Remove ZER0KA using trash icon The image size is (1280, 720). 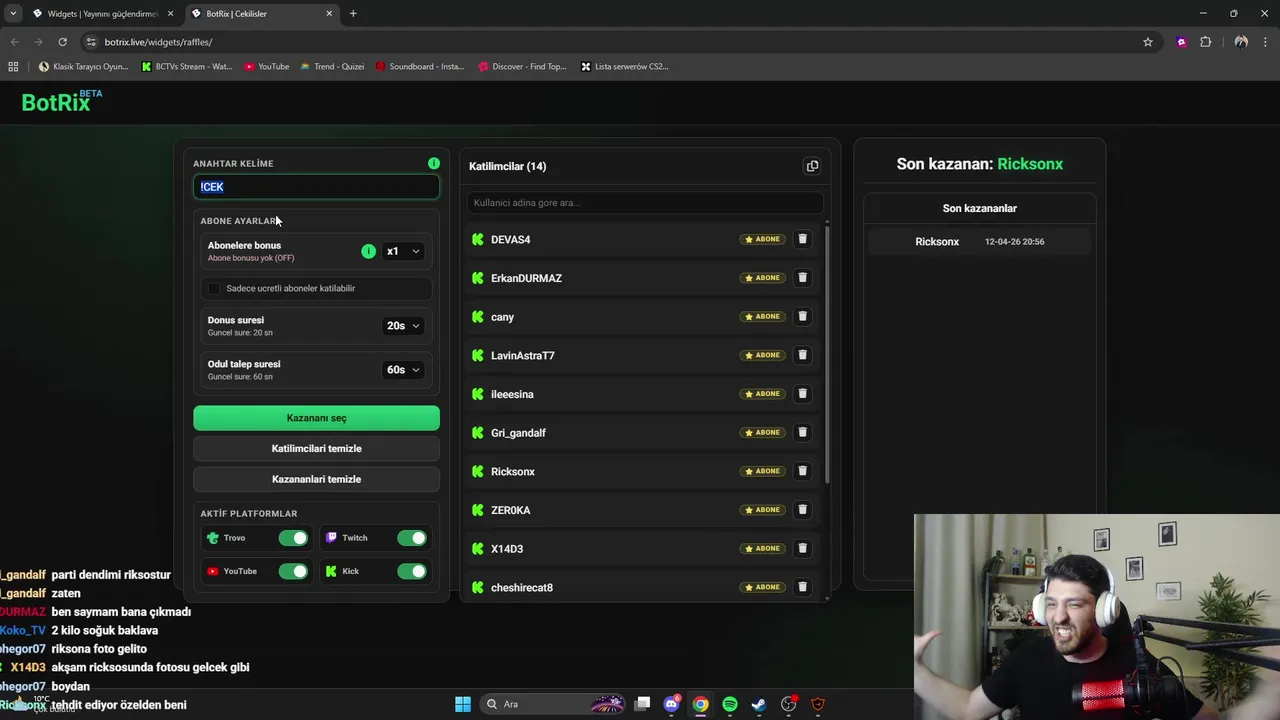click(x=802, y=510)
